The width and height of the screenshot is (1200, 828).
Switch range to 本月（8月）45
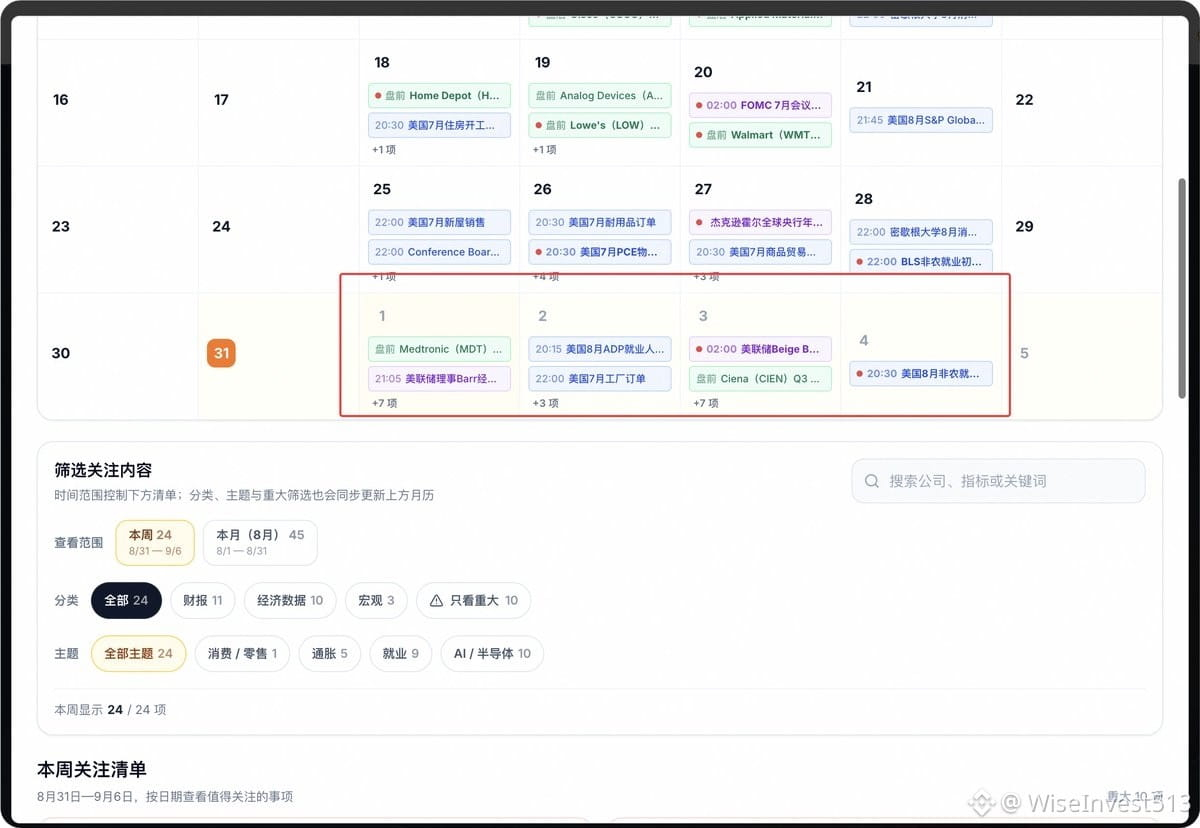click(x=260, y=543)
